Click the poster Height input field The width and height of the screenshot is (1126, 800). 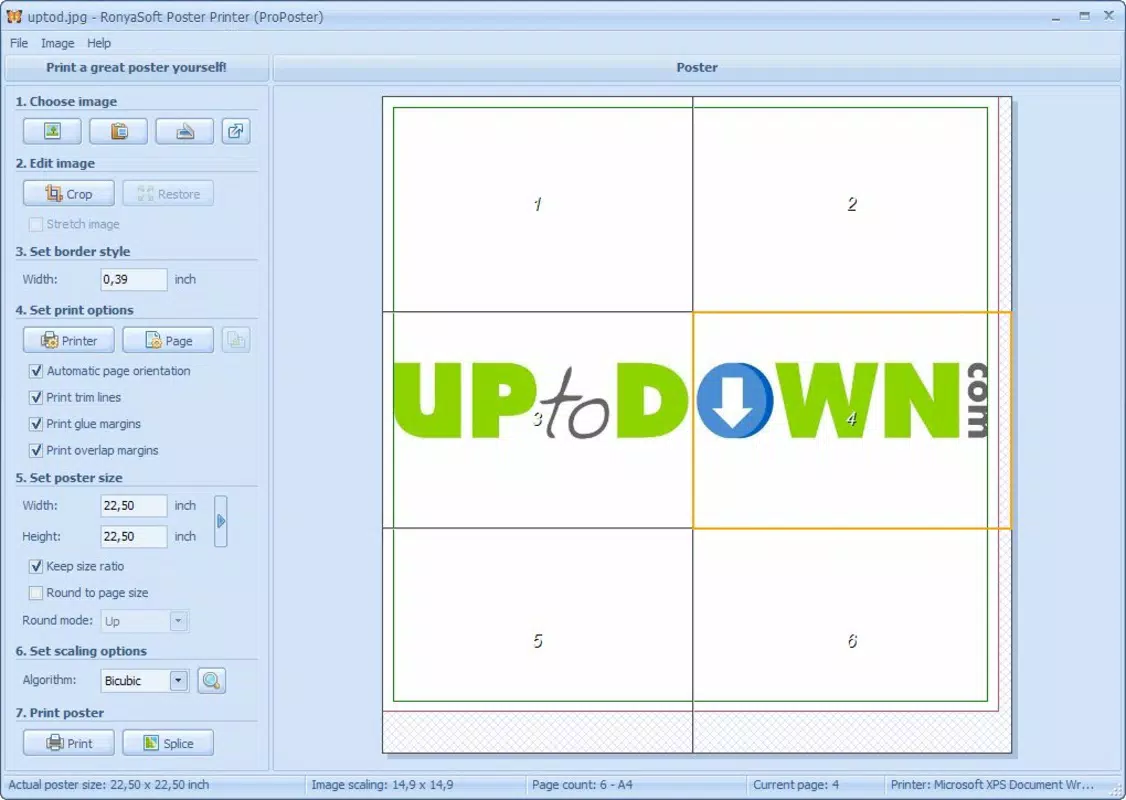point(134,536)
